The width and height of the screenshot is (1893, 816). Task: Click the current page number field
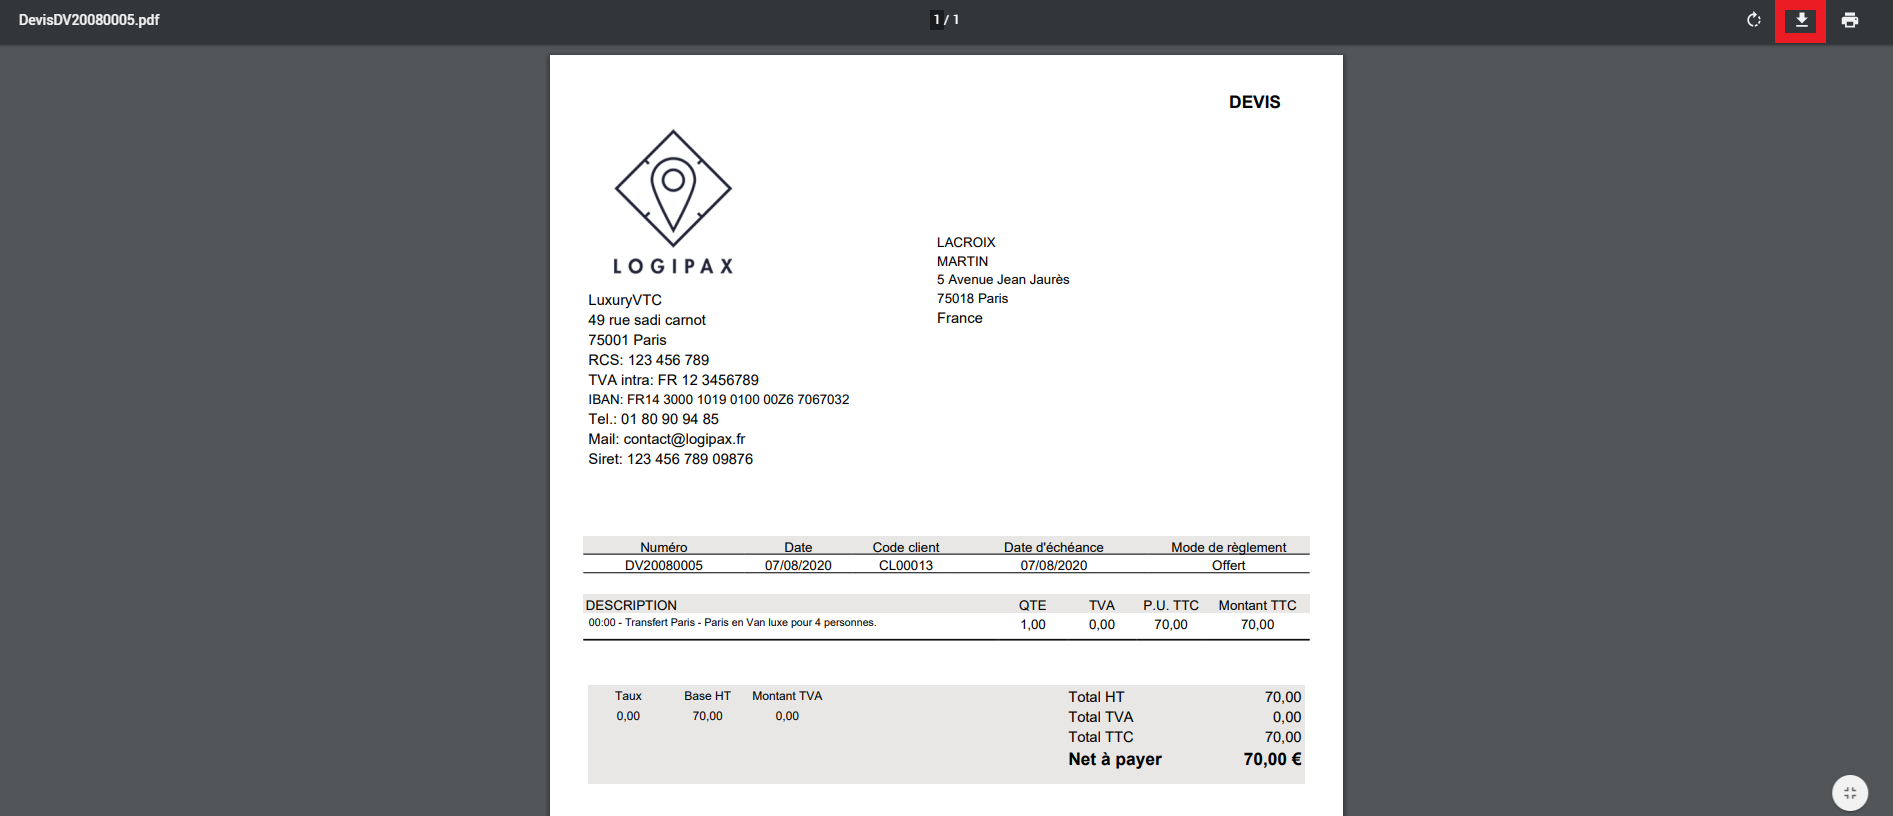[937, 20]
